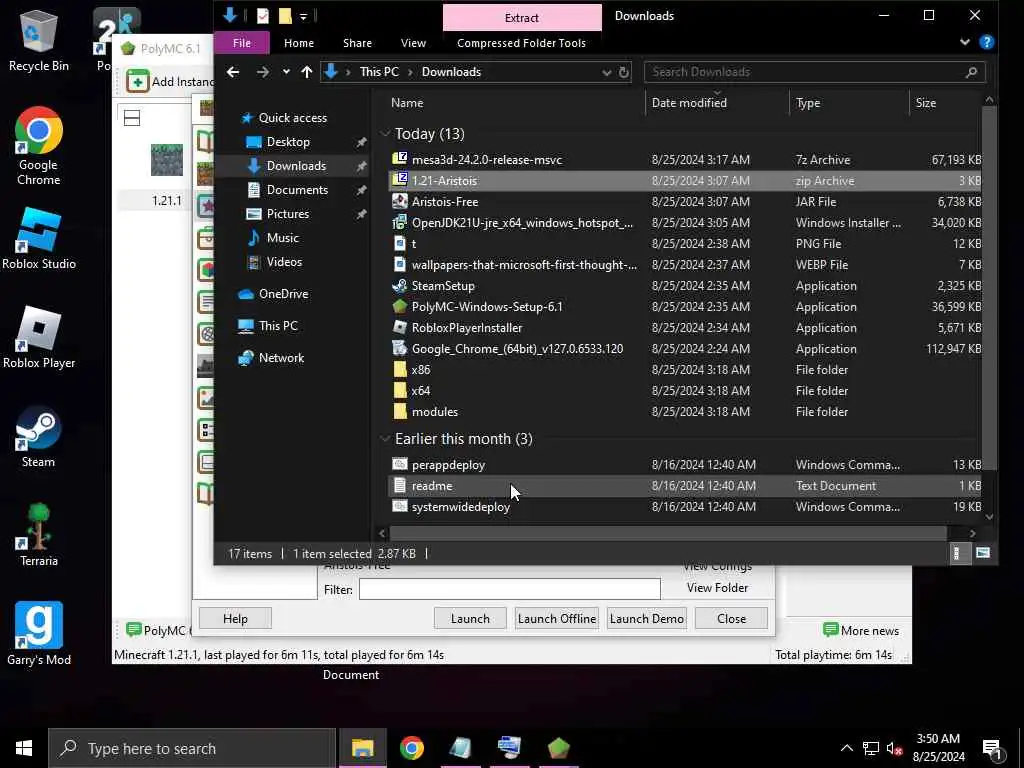Screen dimensions: 1024x768
Task: Open Compressed Folder Tools tab
Action: click(521, 43)
